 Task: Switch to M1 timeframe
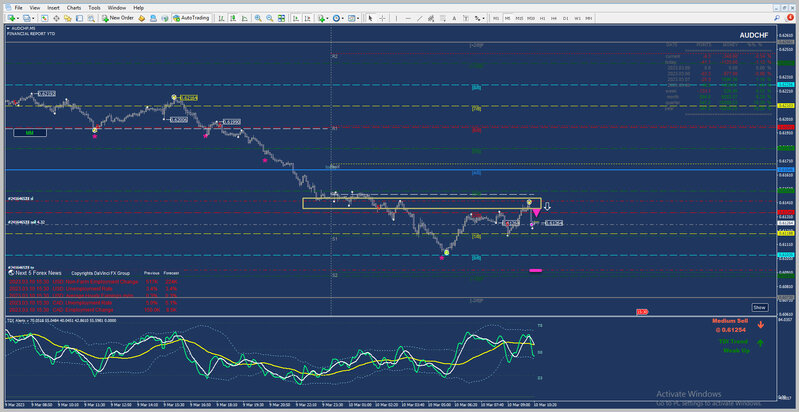click(496, 18)
